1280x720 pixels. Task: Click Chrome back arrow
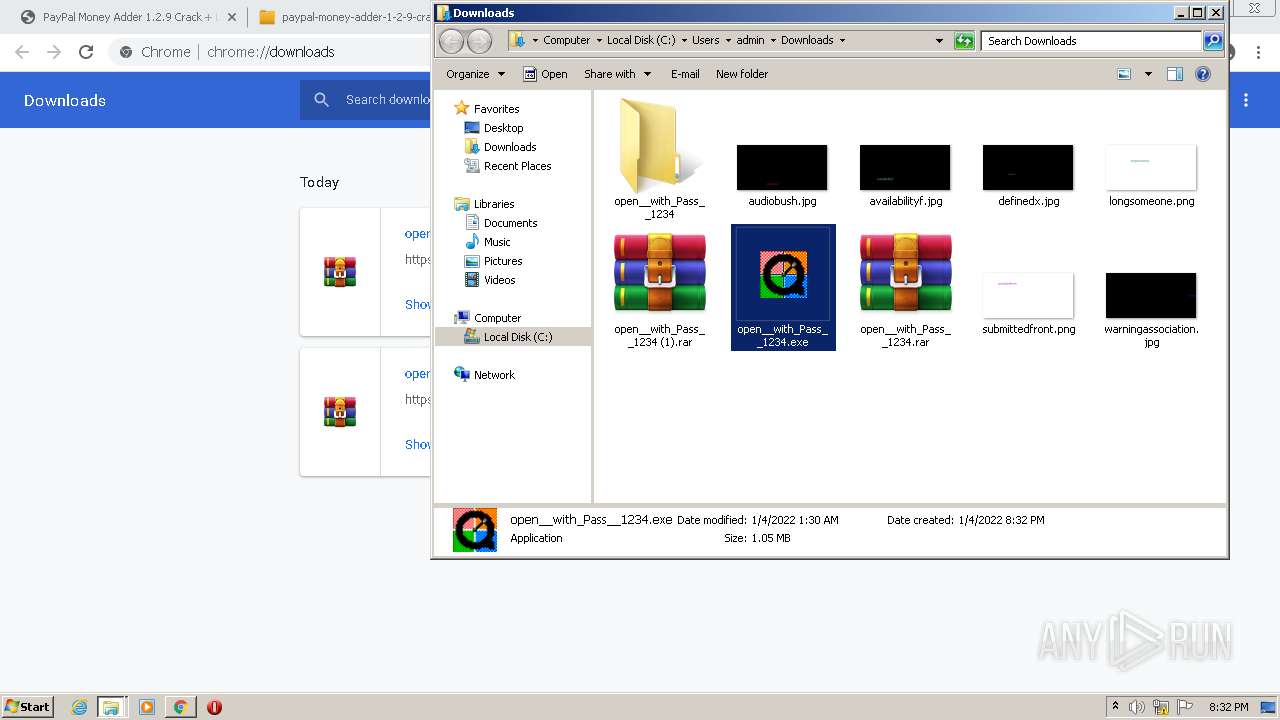(22, 52)
